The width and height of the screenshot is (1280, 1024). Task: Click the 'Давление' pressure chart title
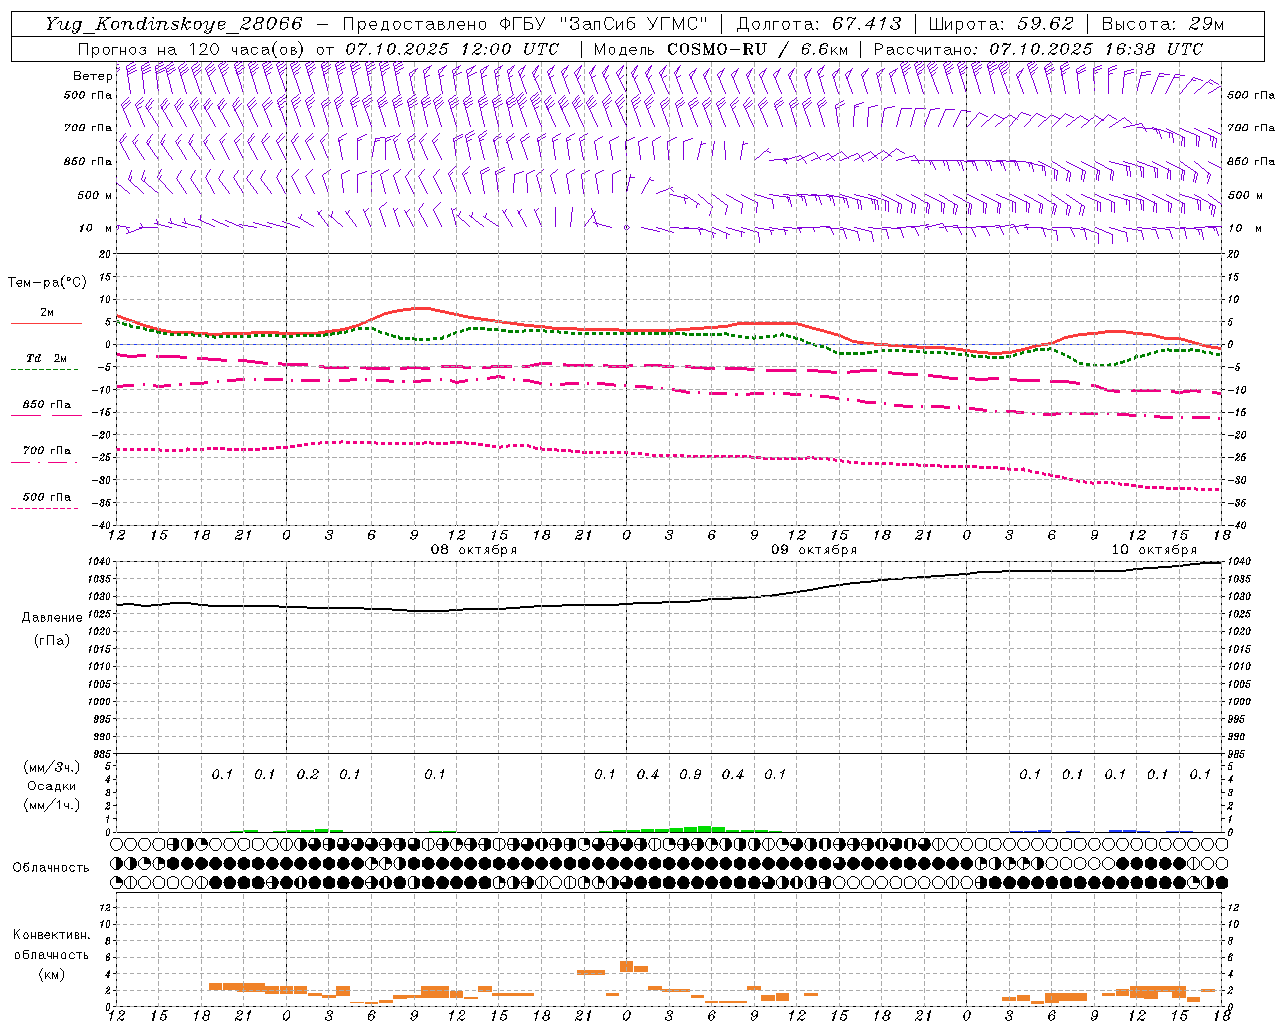pyautogui.click(x=52, y=618)
